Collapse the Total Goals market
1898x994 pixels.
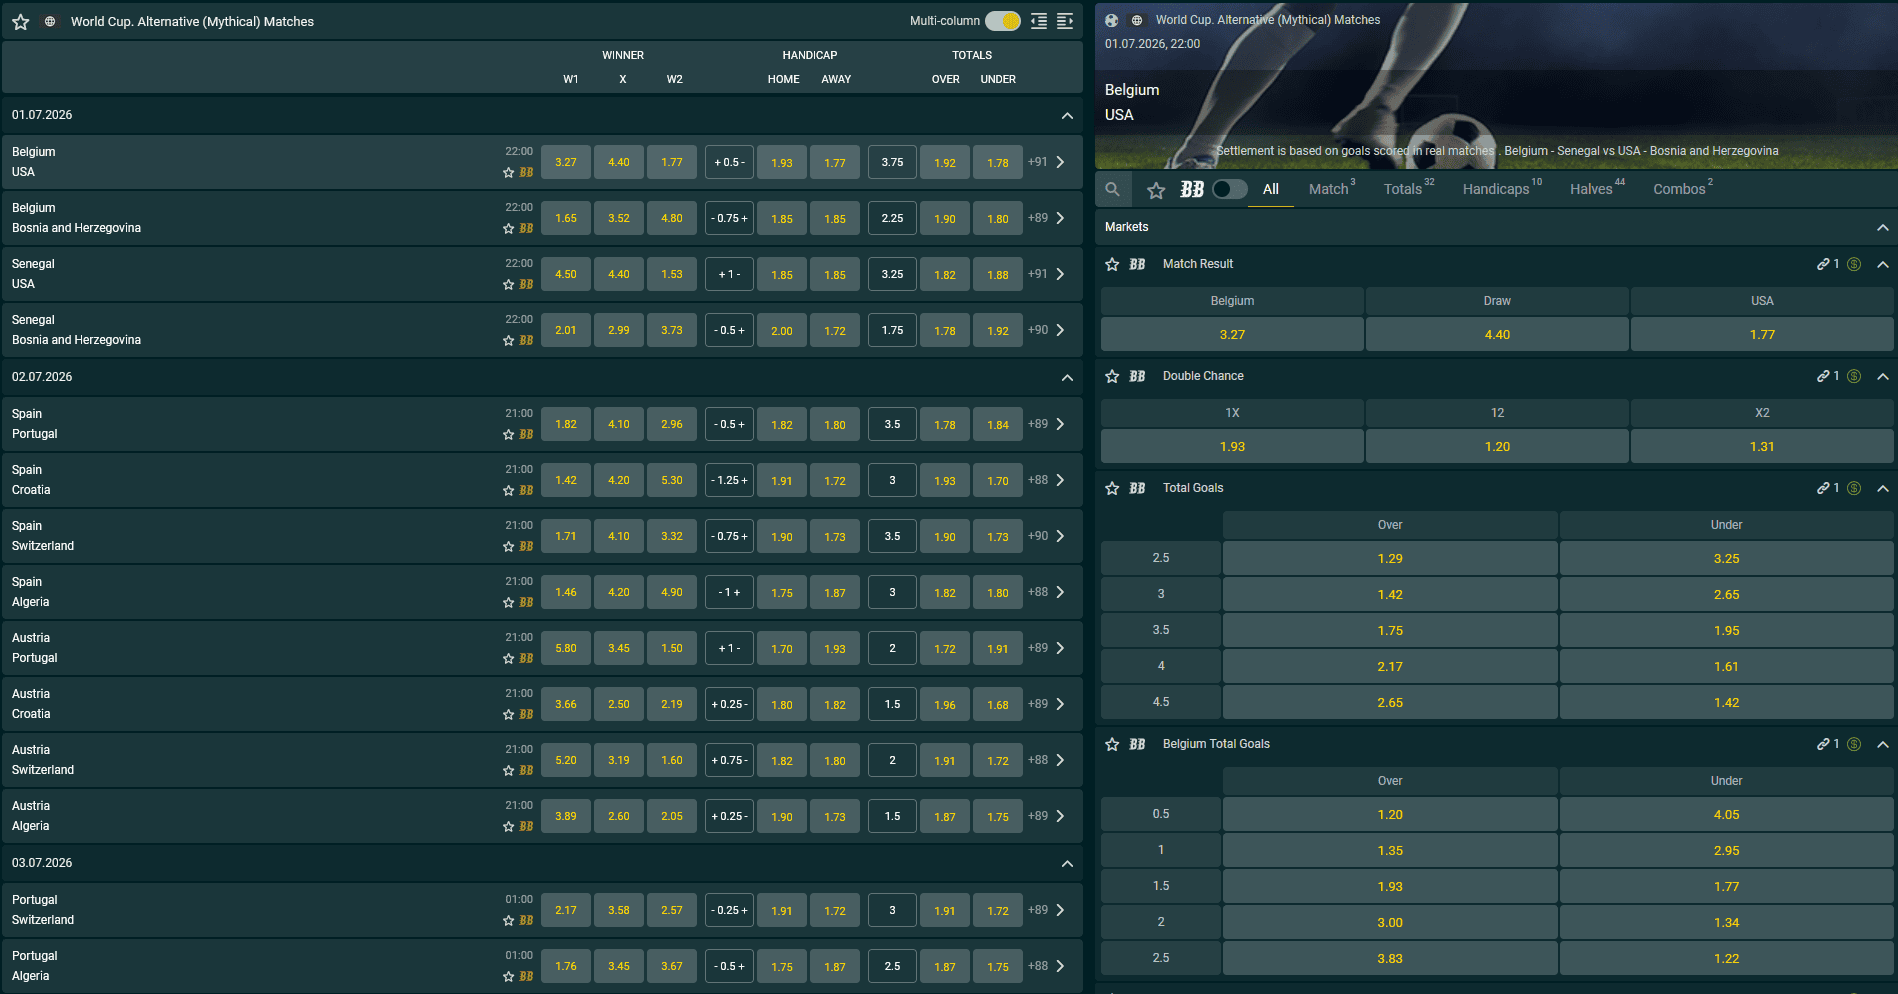[1883, 489]
